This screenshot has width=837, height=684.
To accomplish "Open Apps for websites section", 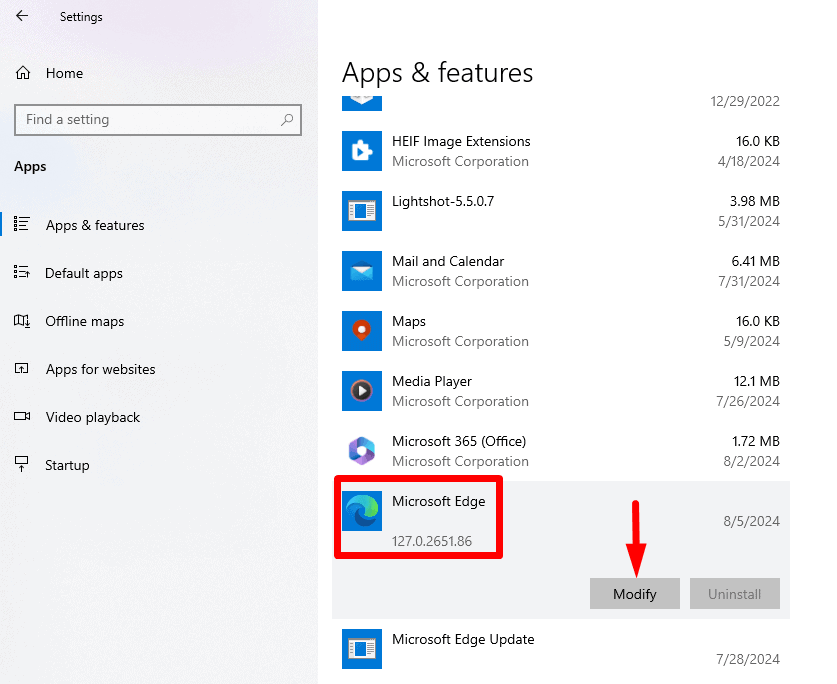I will tap(100, 369).
